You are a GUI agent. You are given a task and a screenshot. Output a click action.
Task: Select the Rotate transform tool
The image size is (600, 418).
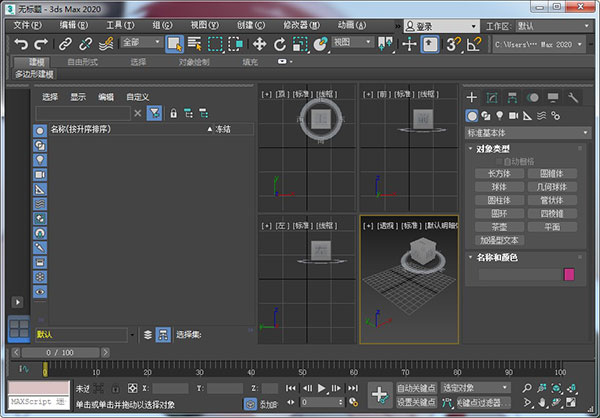coord(279,44)
